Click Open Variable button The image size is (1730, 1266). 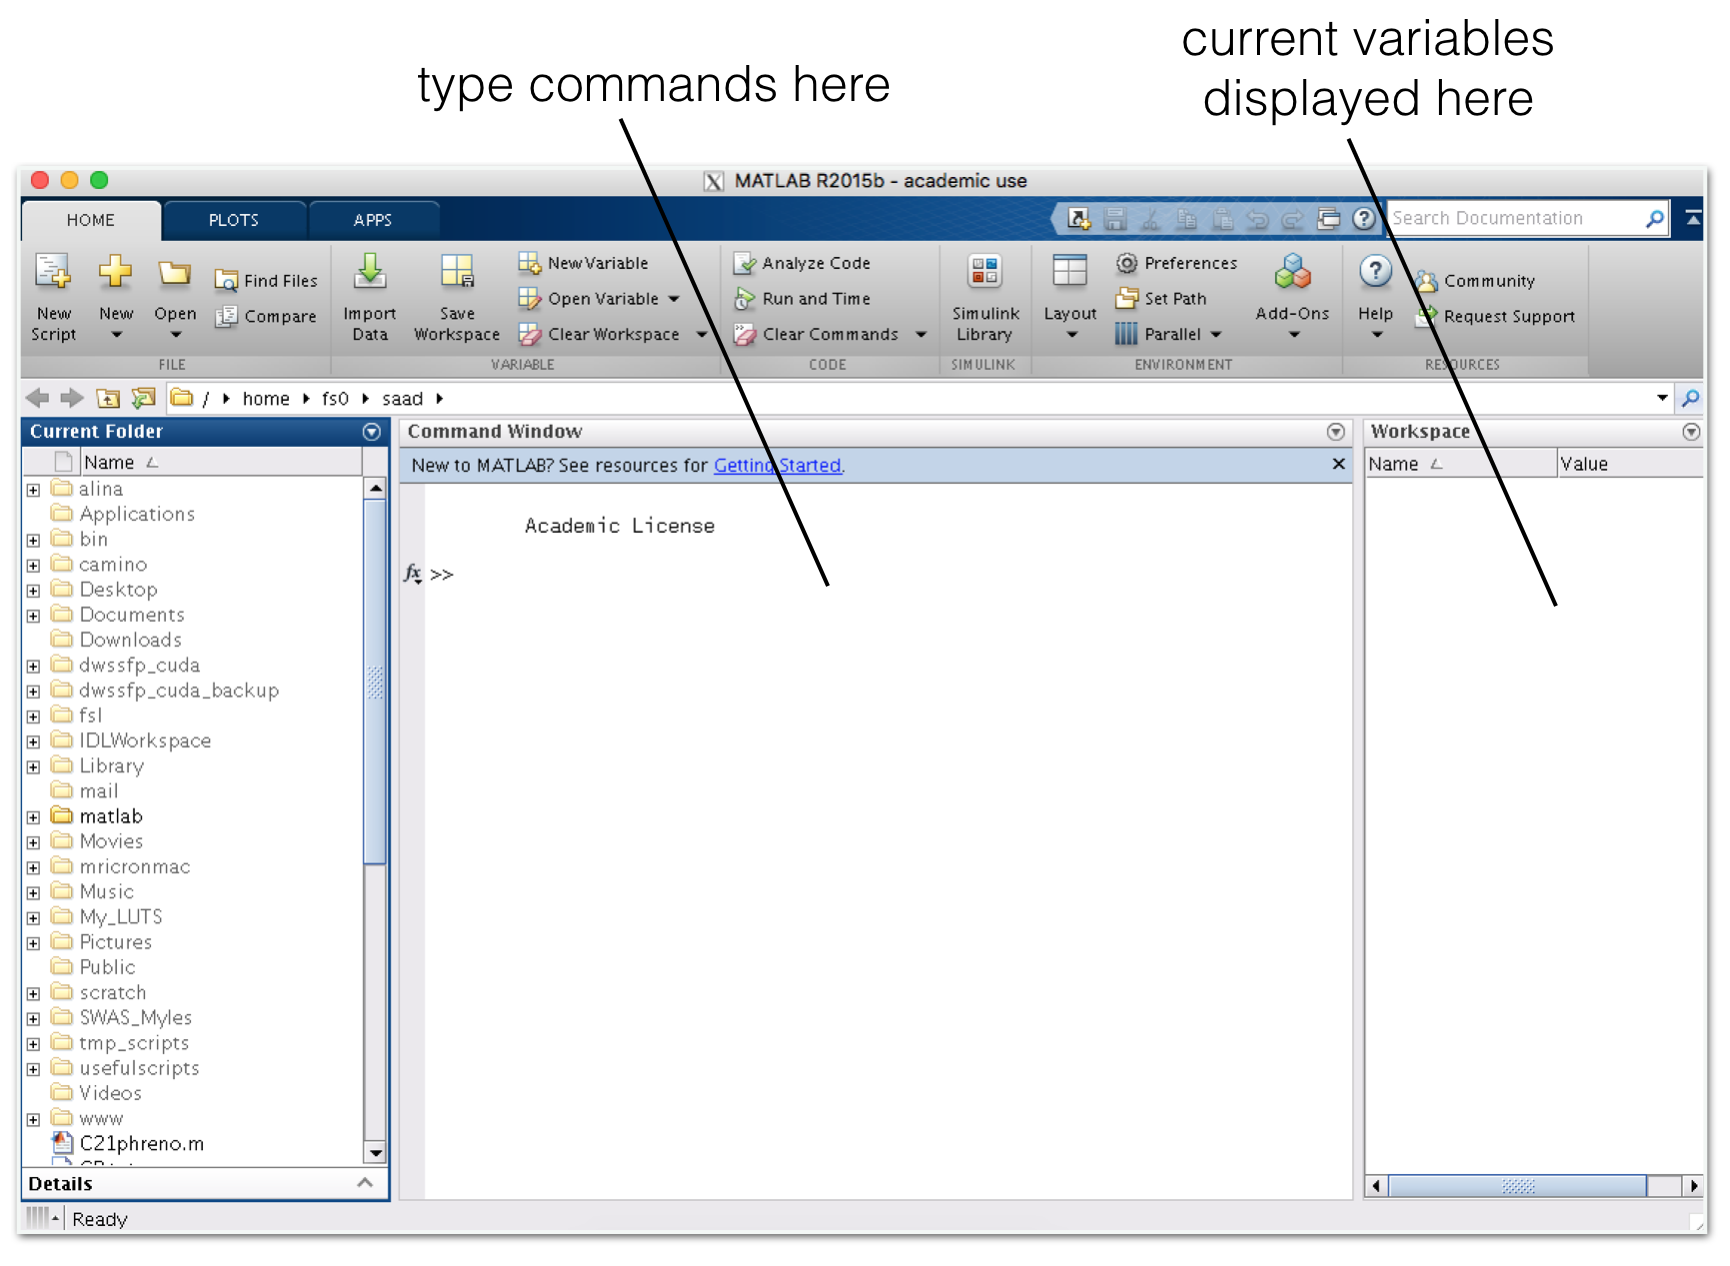point(590,299)
